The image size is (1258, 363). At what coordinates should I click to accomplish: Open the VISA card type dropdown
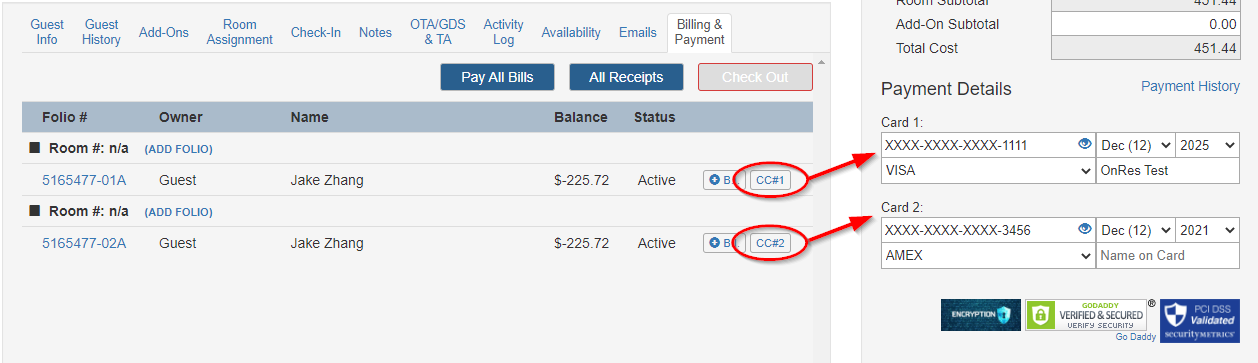pos(988,171)
